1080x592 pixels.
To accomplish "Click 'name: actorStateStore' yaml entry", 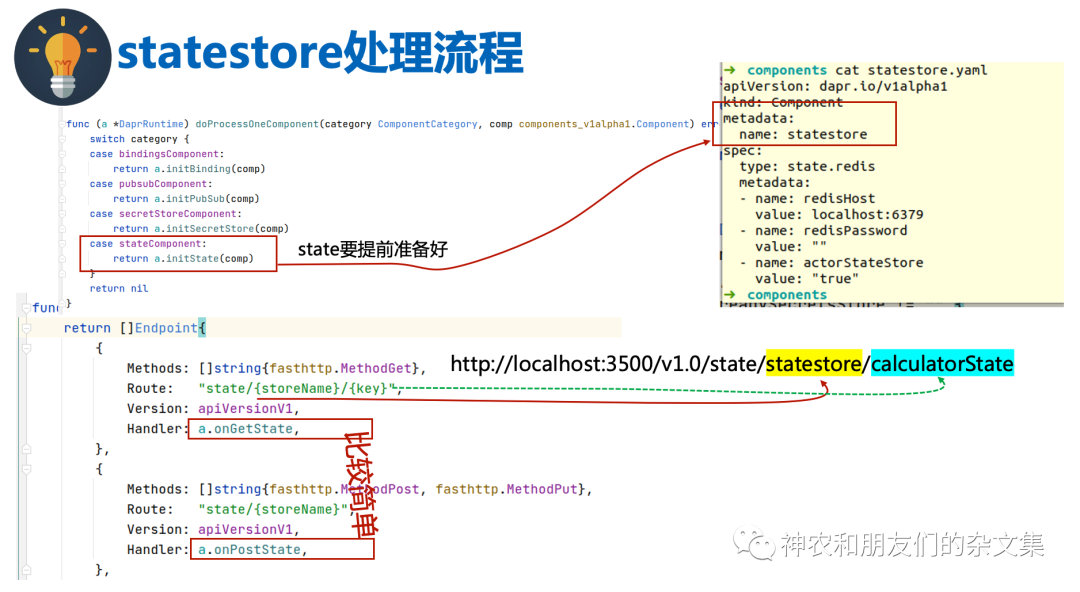I will [839, 263].
